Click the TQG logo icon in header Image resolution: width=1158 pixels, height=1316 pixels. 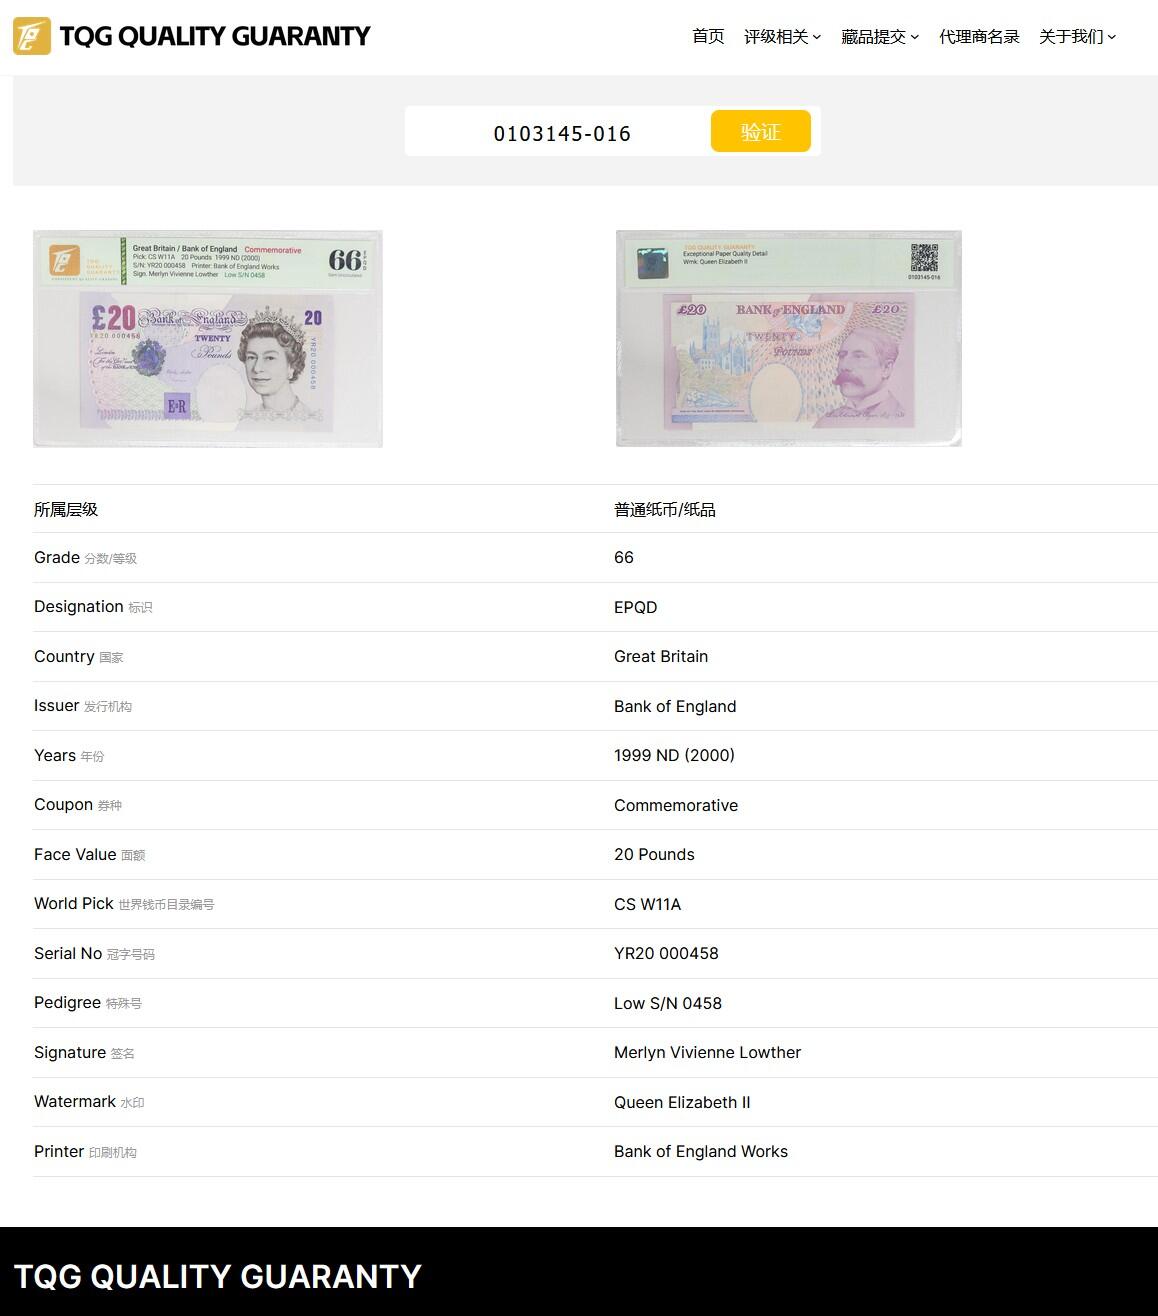coord(32,36)
